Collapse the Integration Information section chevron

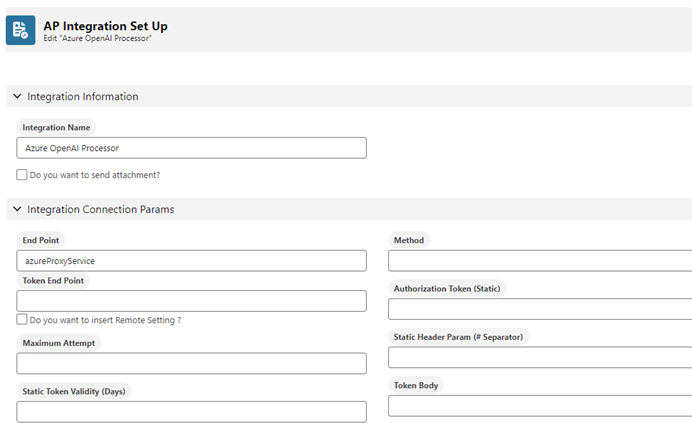coord(17,96)
